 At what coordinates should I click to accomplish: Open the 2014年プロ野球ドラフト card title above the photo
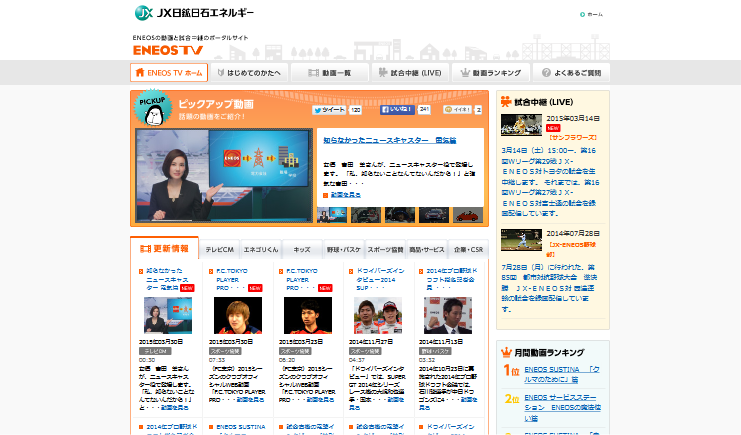tap(451, 279)
